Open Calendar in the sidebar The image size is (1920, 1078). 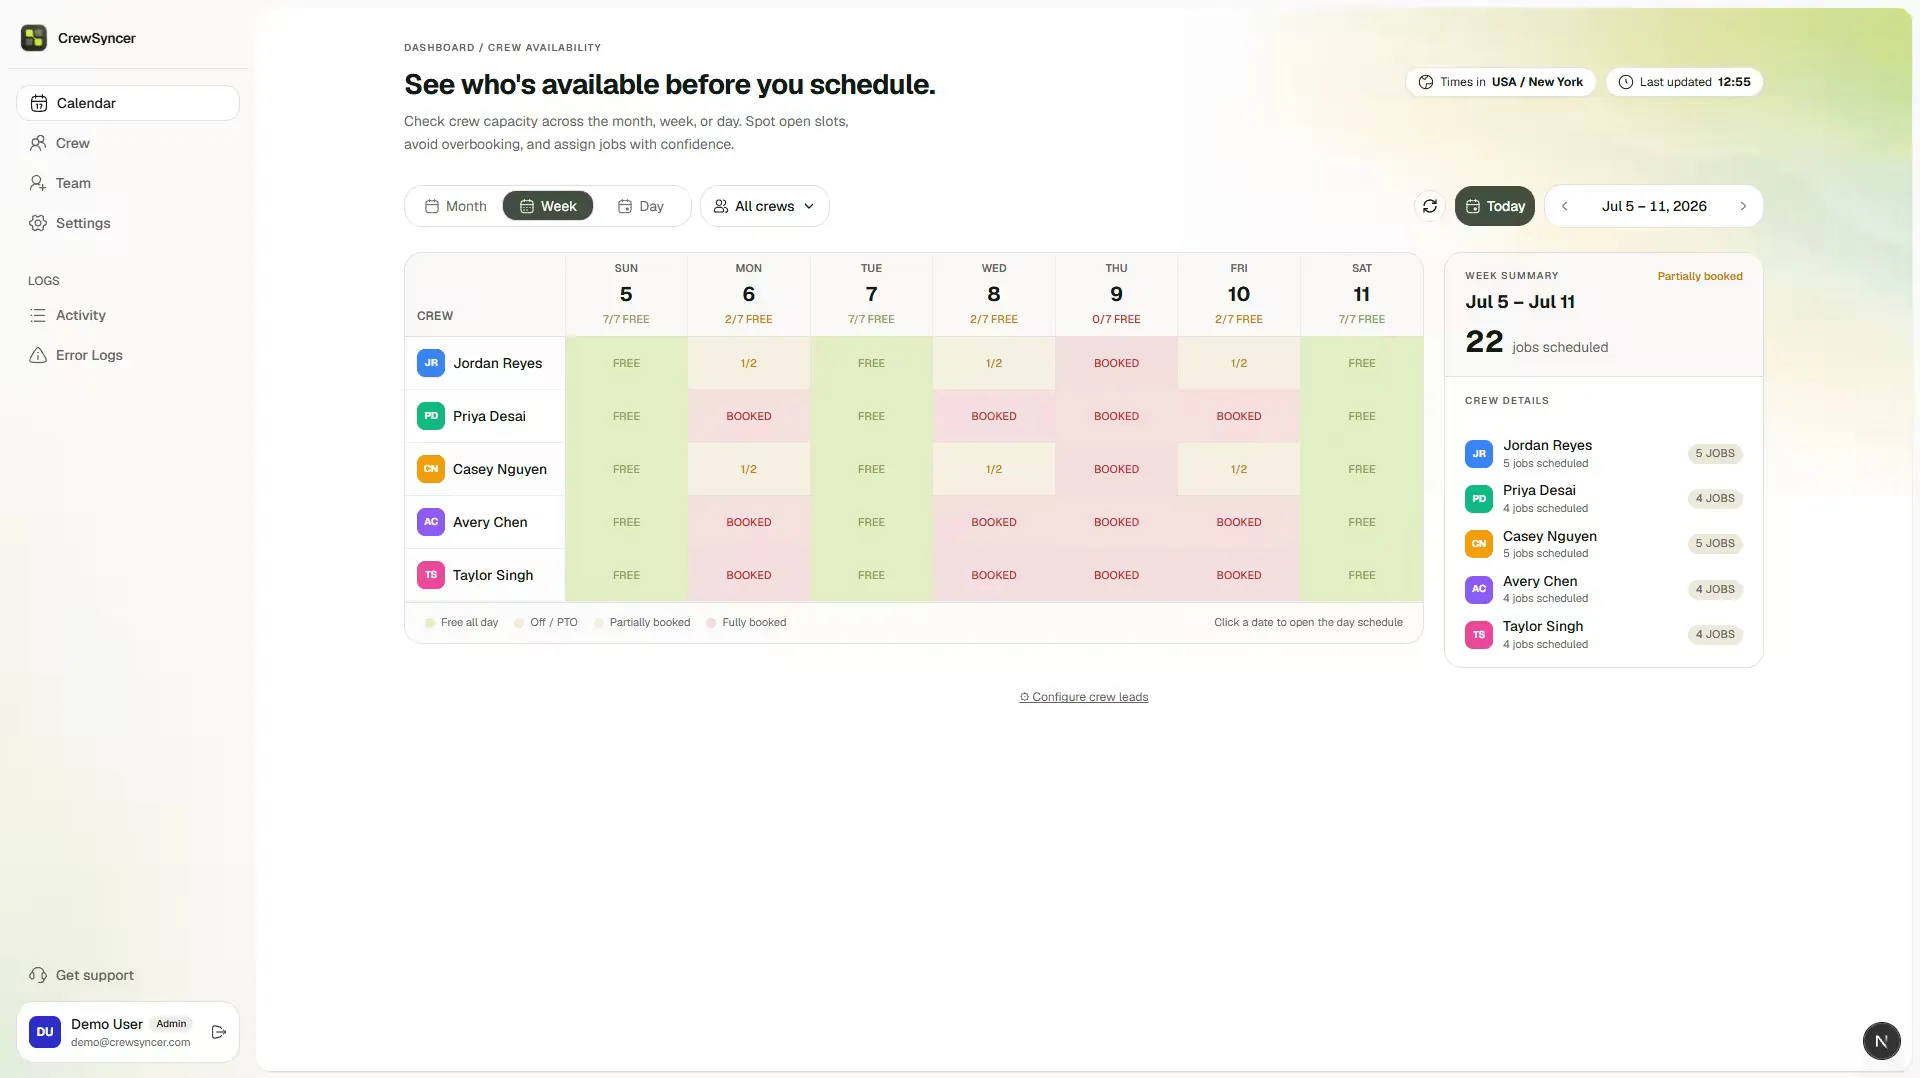click(x=128, y=103)
